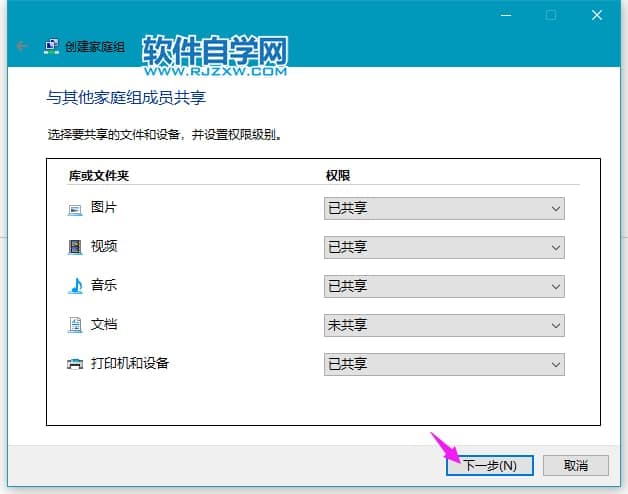Open the 图片 permission dropdown
The image size is (628, 494).
(444, 208)
